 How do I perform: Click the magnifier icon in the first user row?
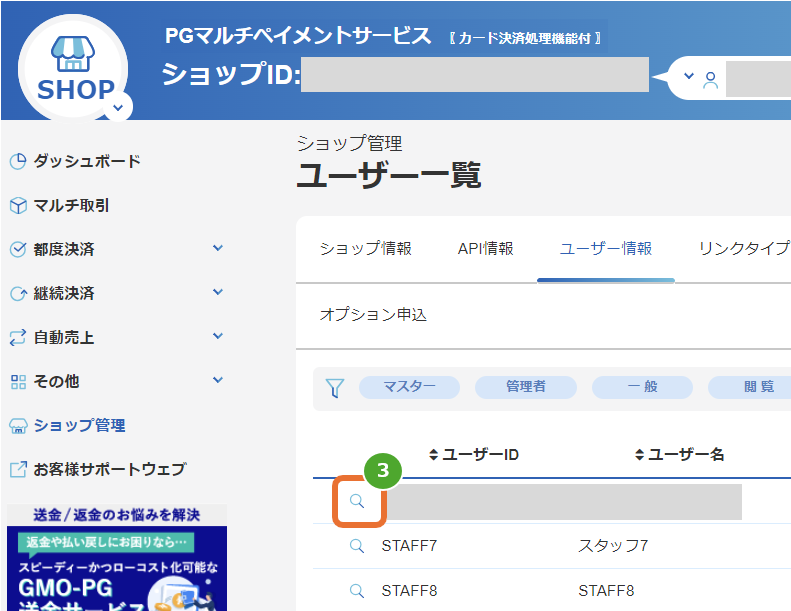point(357,501)
